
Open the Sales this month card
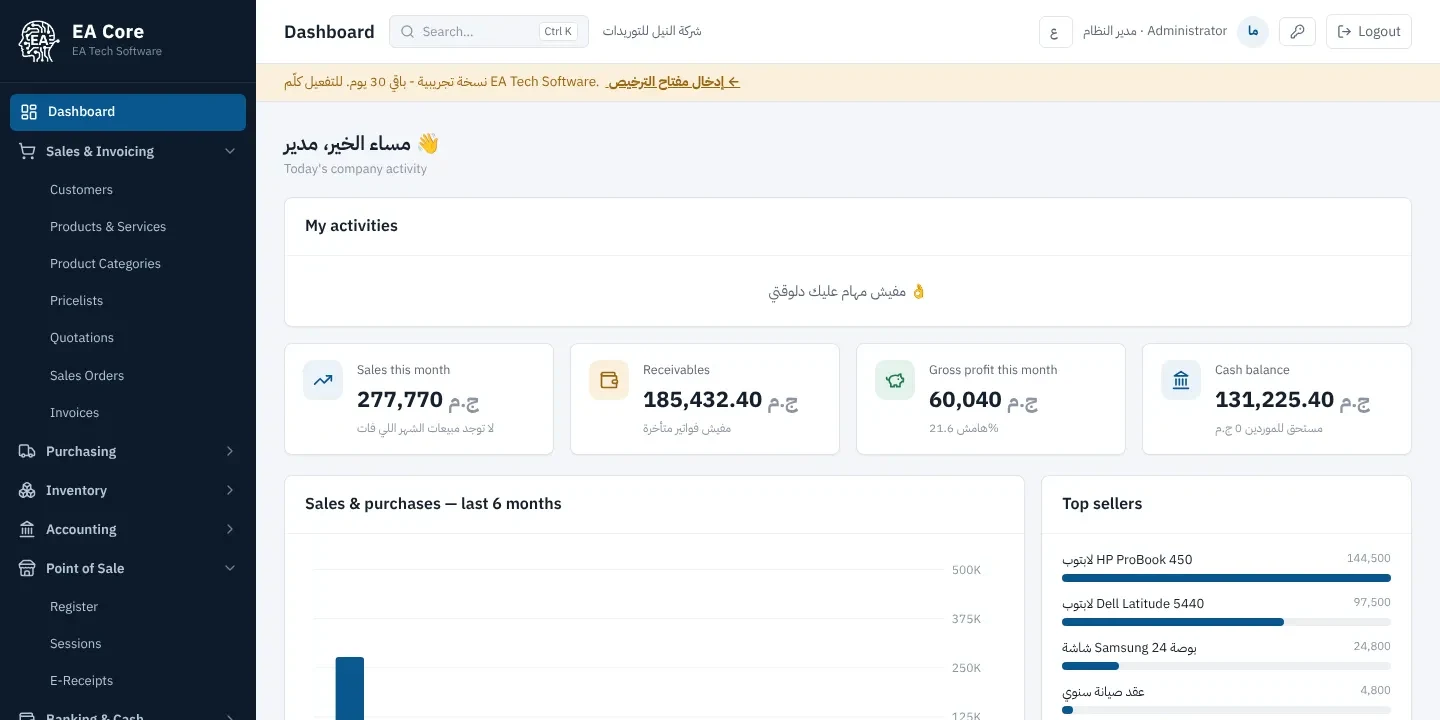(x=419, y=399)
